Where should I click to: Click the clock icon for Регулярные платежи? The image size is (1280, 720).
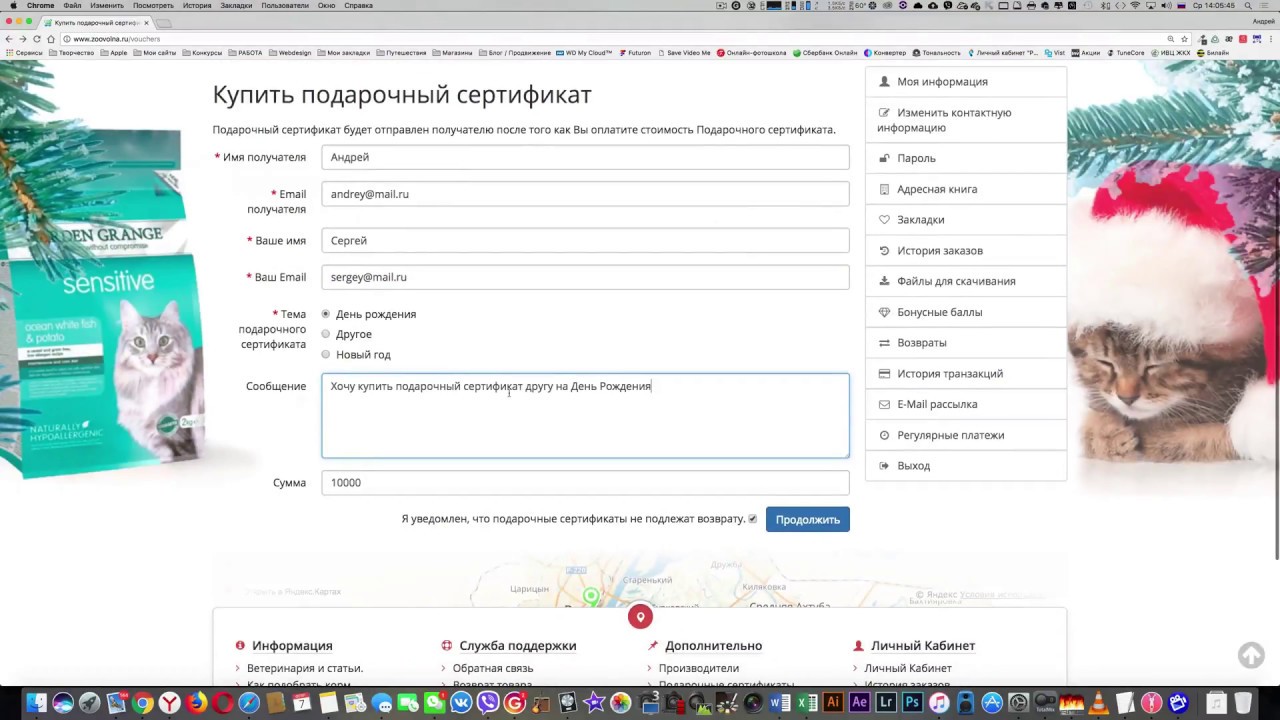(x=884, y=435)
